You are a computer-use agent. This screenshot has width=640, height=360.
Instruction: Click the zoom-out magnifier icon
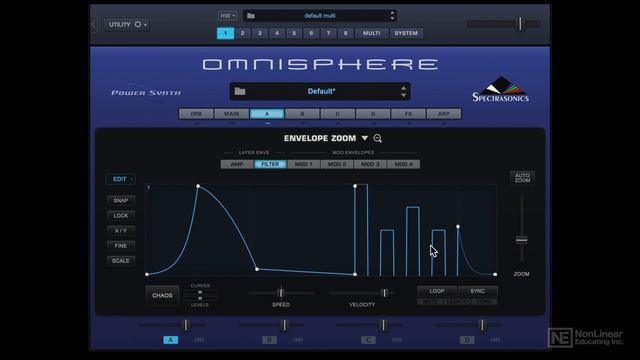(378, 138)
